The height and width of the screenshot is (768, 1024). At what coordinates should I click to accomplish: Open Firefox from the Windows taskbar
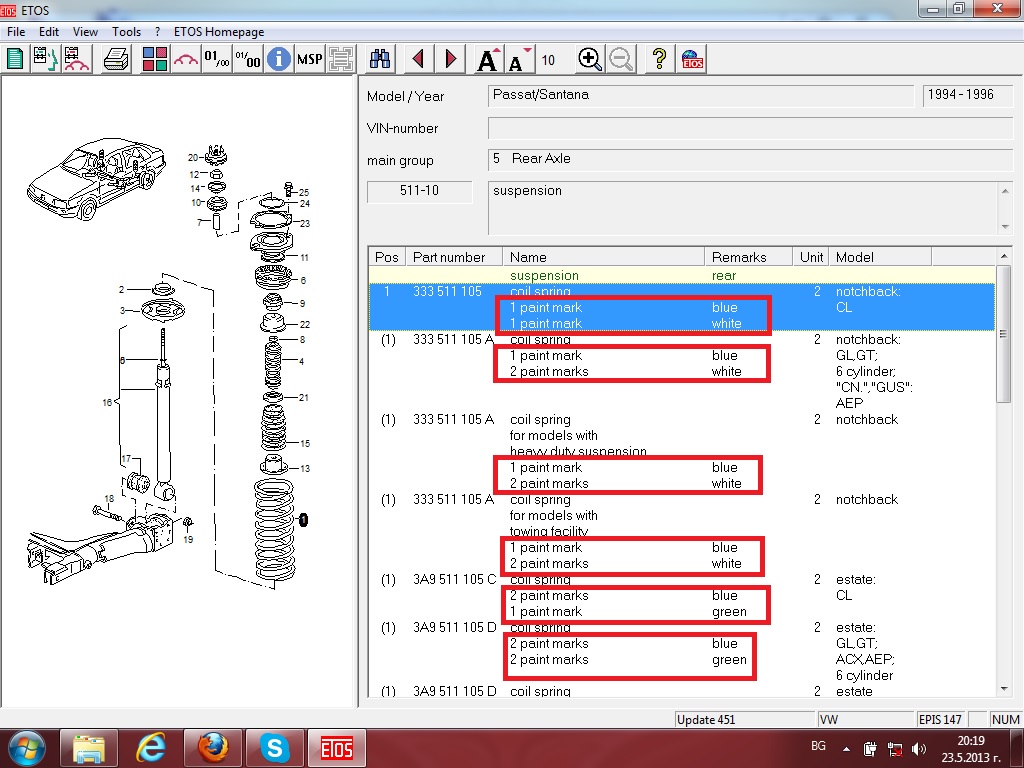click(212, 747)
